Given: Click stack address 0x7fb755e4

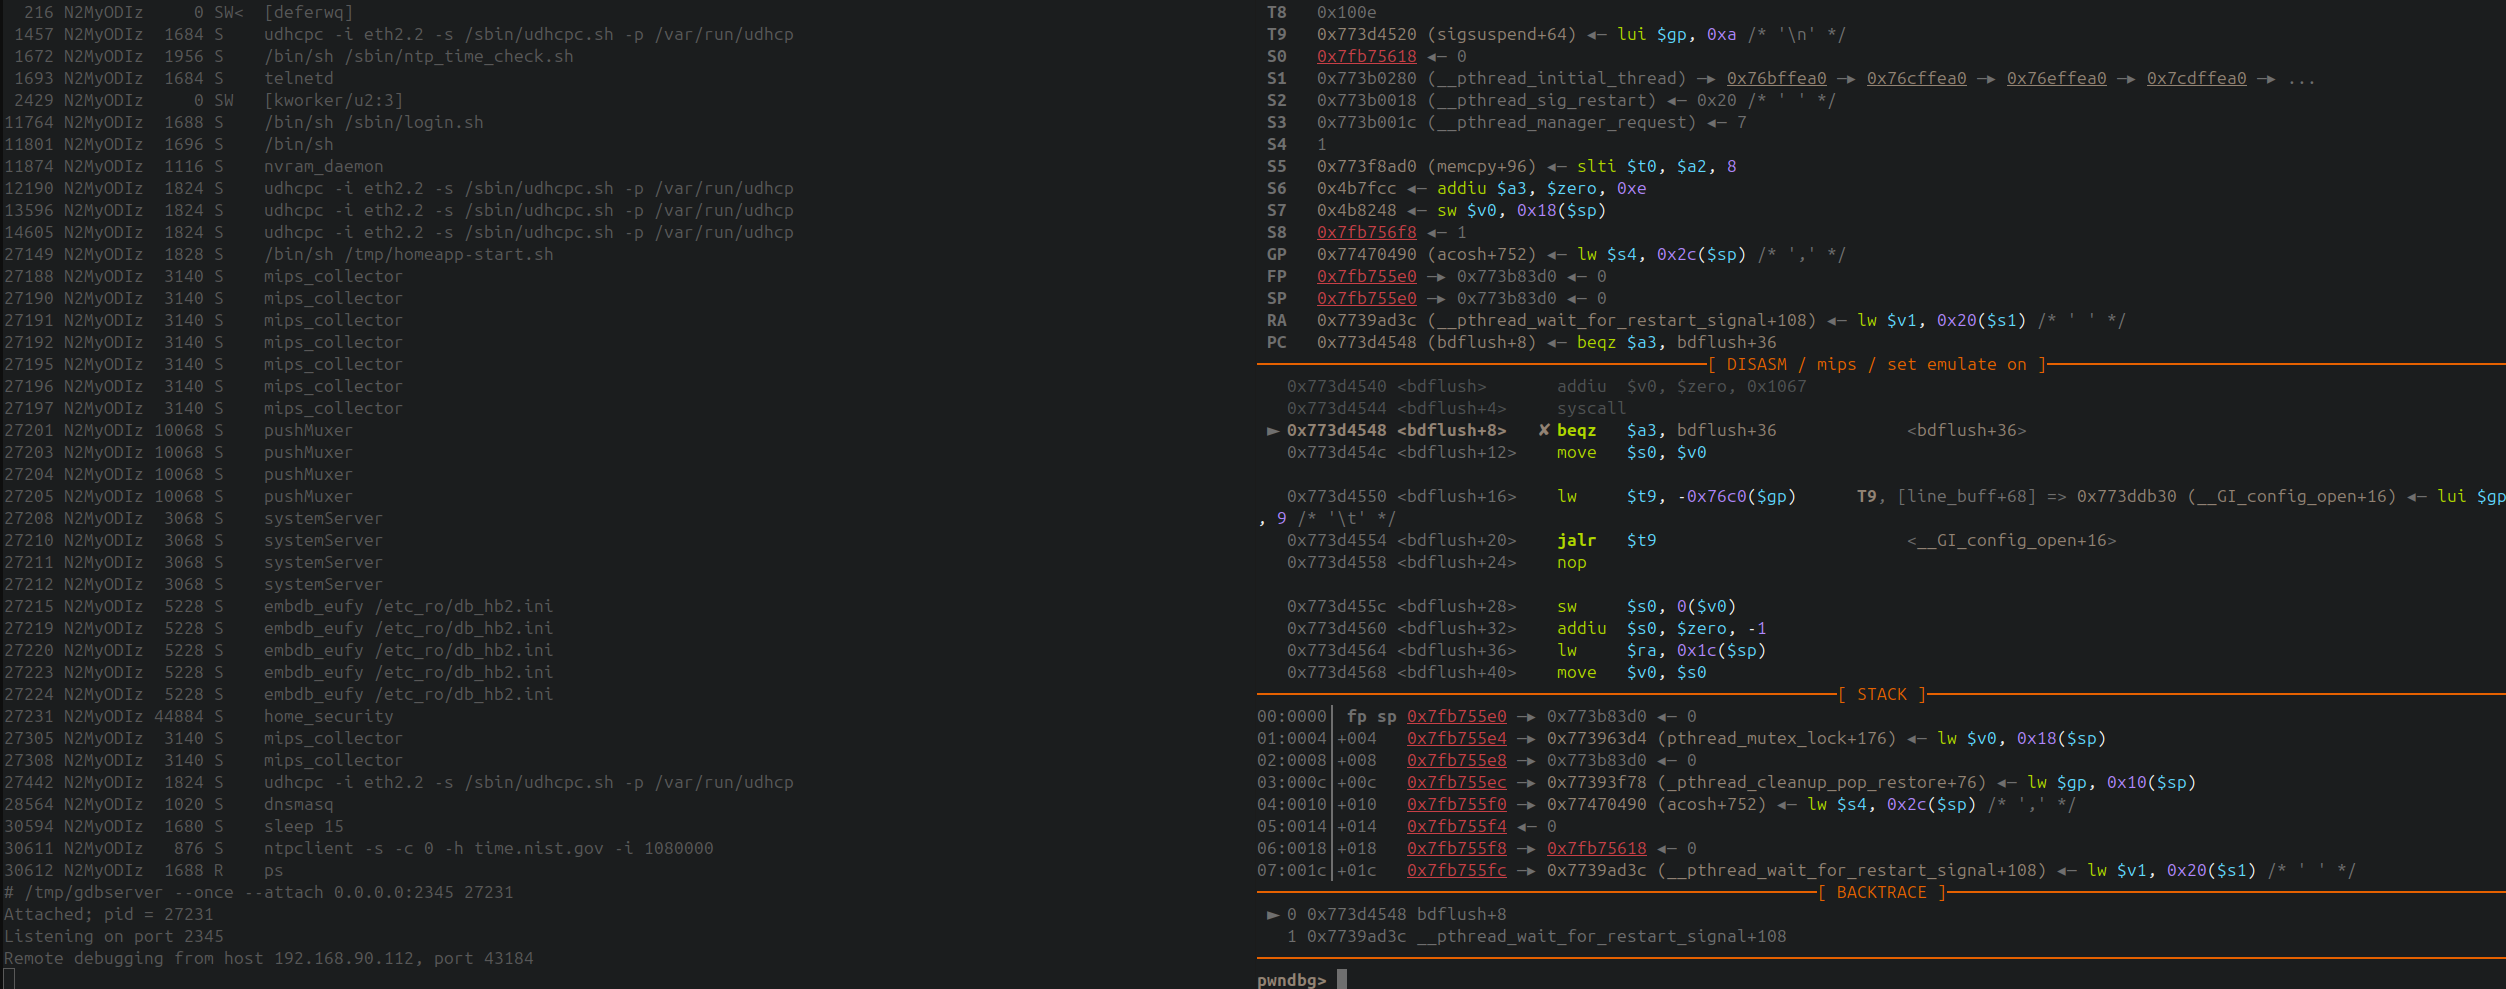Looking at the screenshot, I should 1457,738.
